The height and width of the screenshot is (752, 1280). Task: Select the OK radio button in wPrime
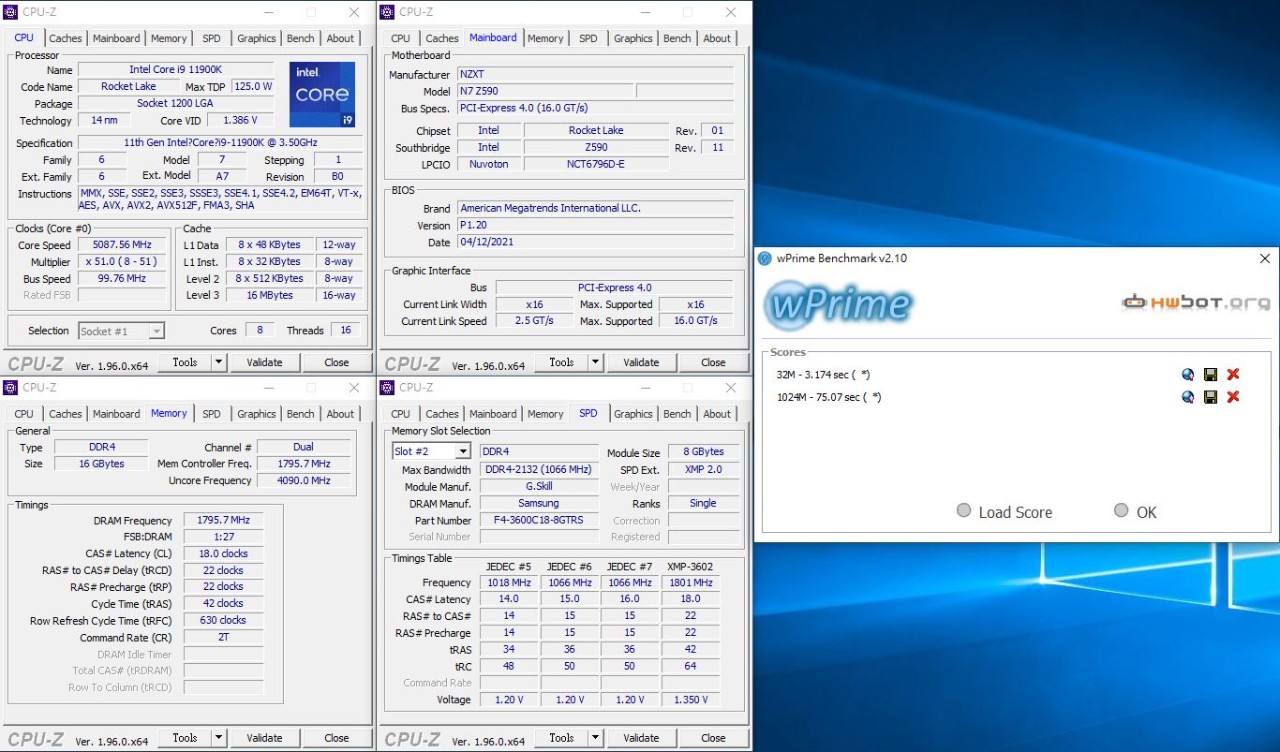tap(1122, 510)
